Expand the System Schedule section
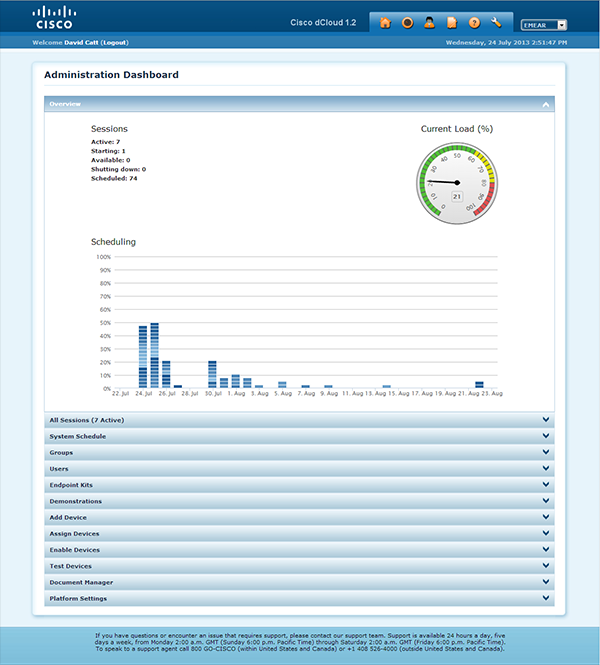The image size is (600, 665). point(299,436)
